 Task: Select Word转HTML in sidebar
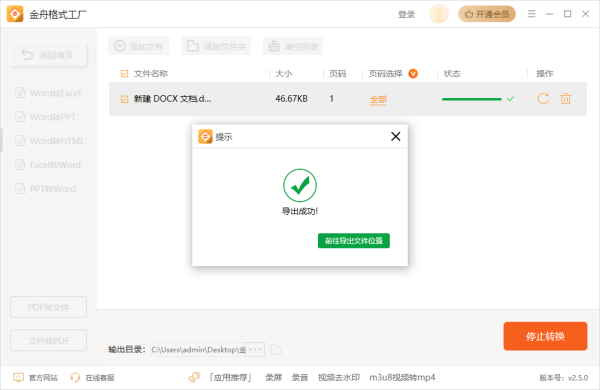tap(49, 141)
